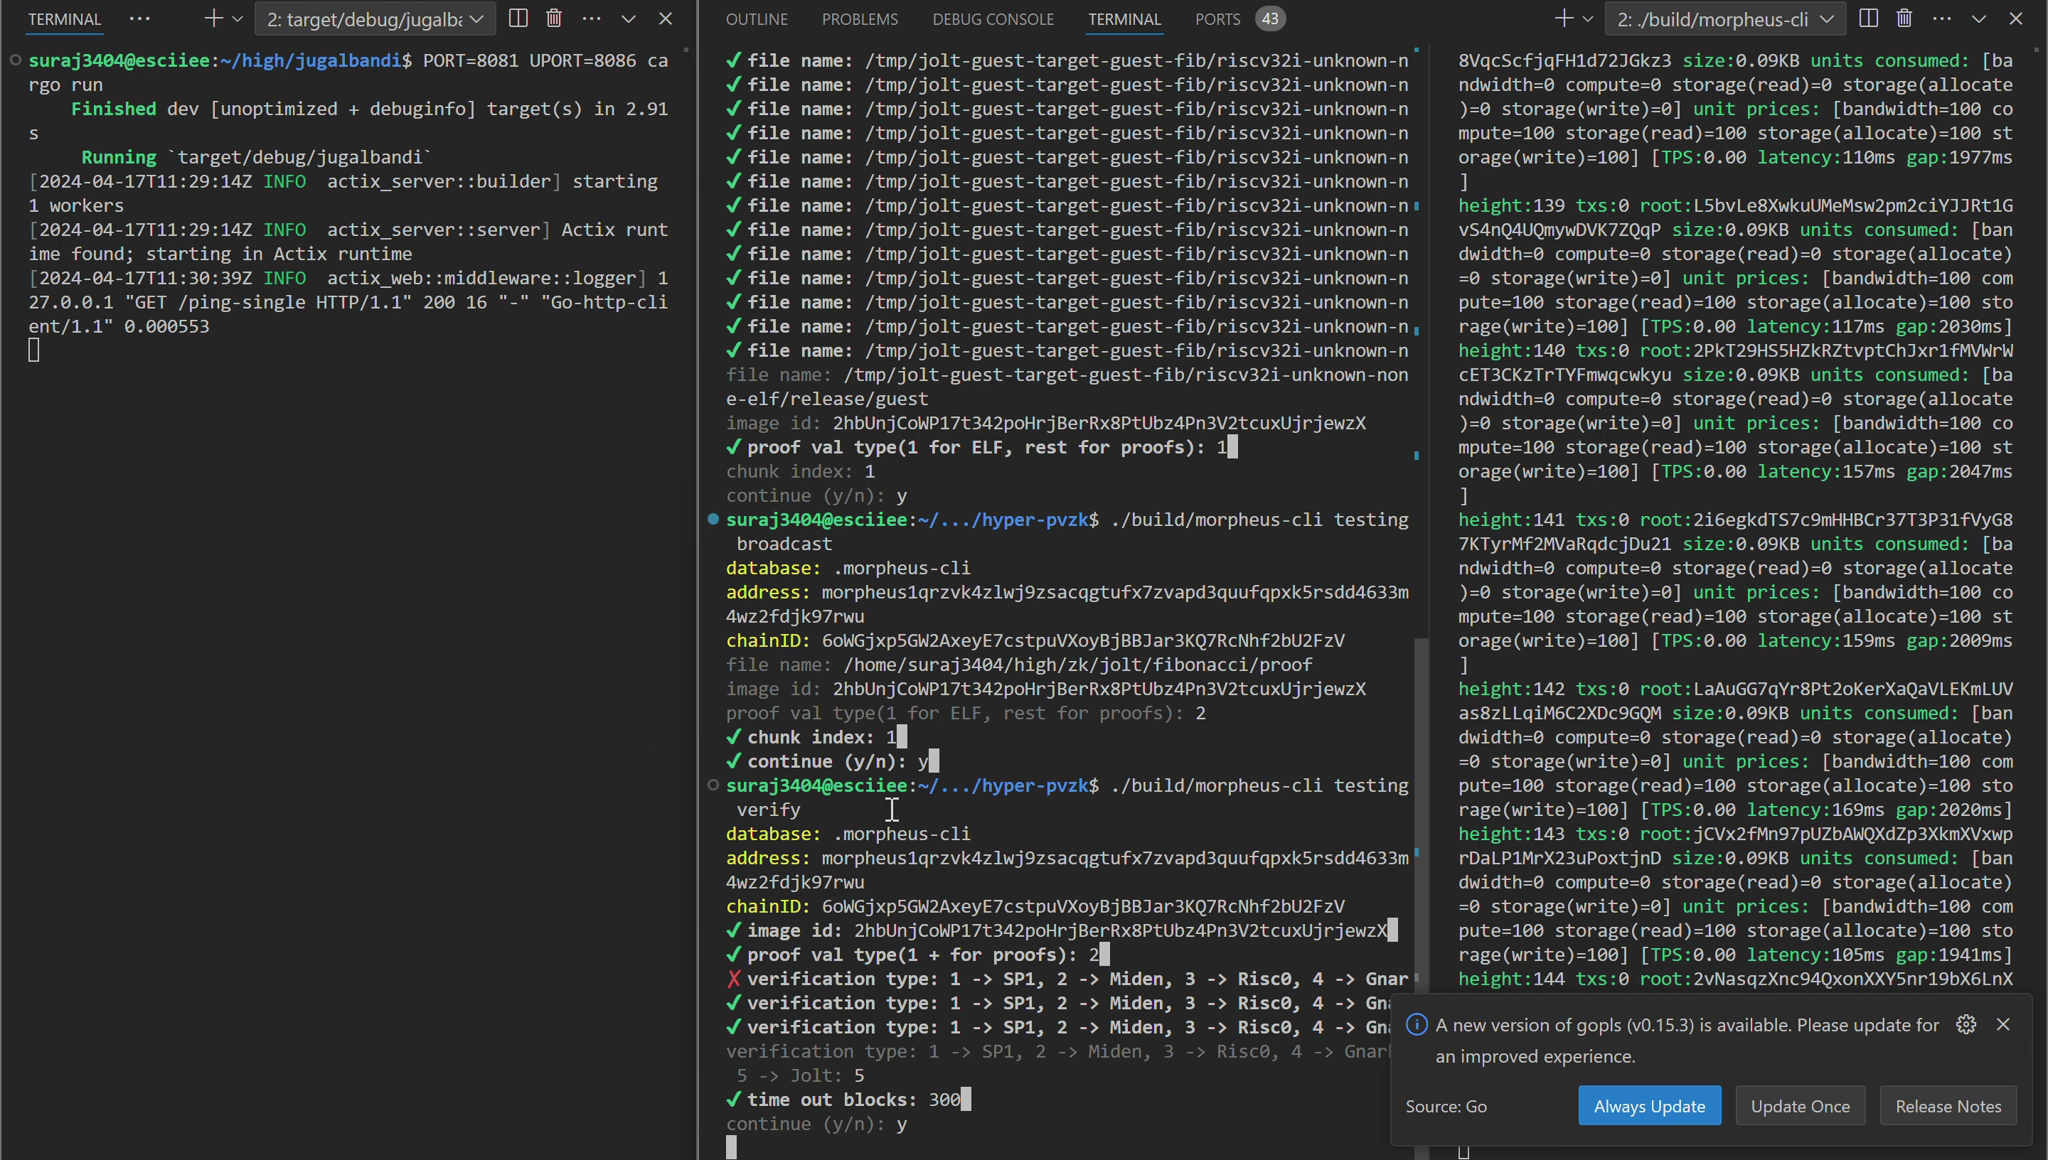Screen dimensions: 2048x1160
Task: Toggle left panel size with chevron down
Action: pos(628,19)
